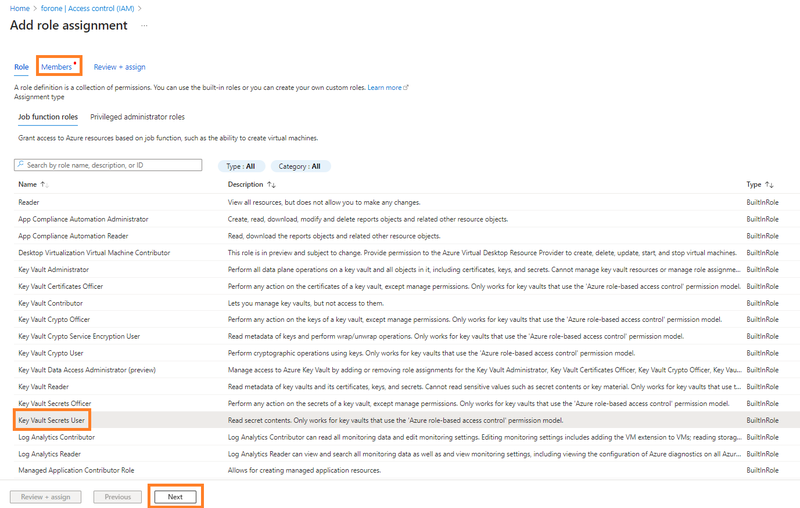Select the Reader role row

pyautogui.click(x=407, y=202)
